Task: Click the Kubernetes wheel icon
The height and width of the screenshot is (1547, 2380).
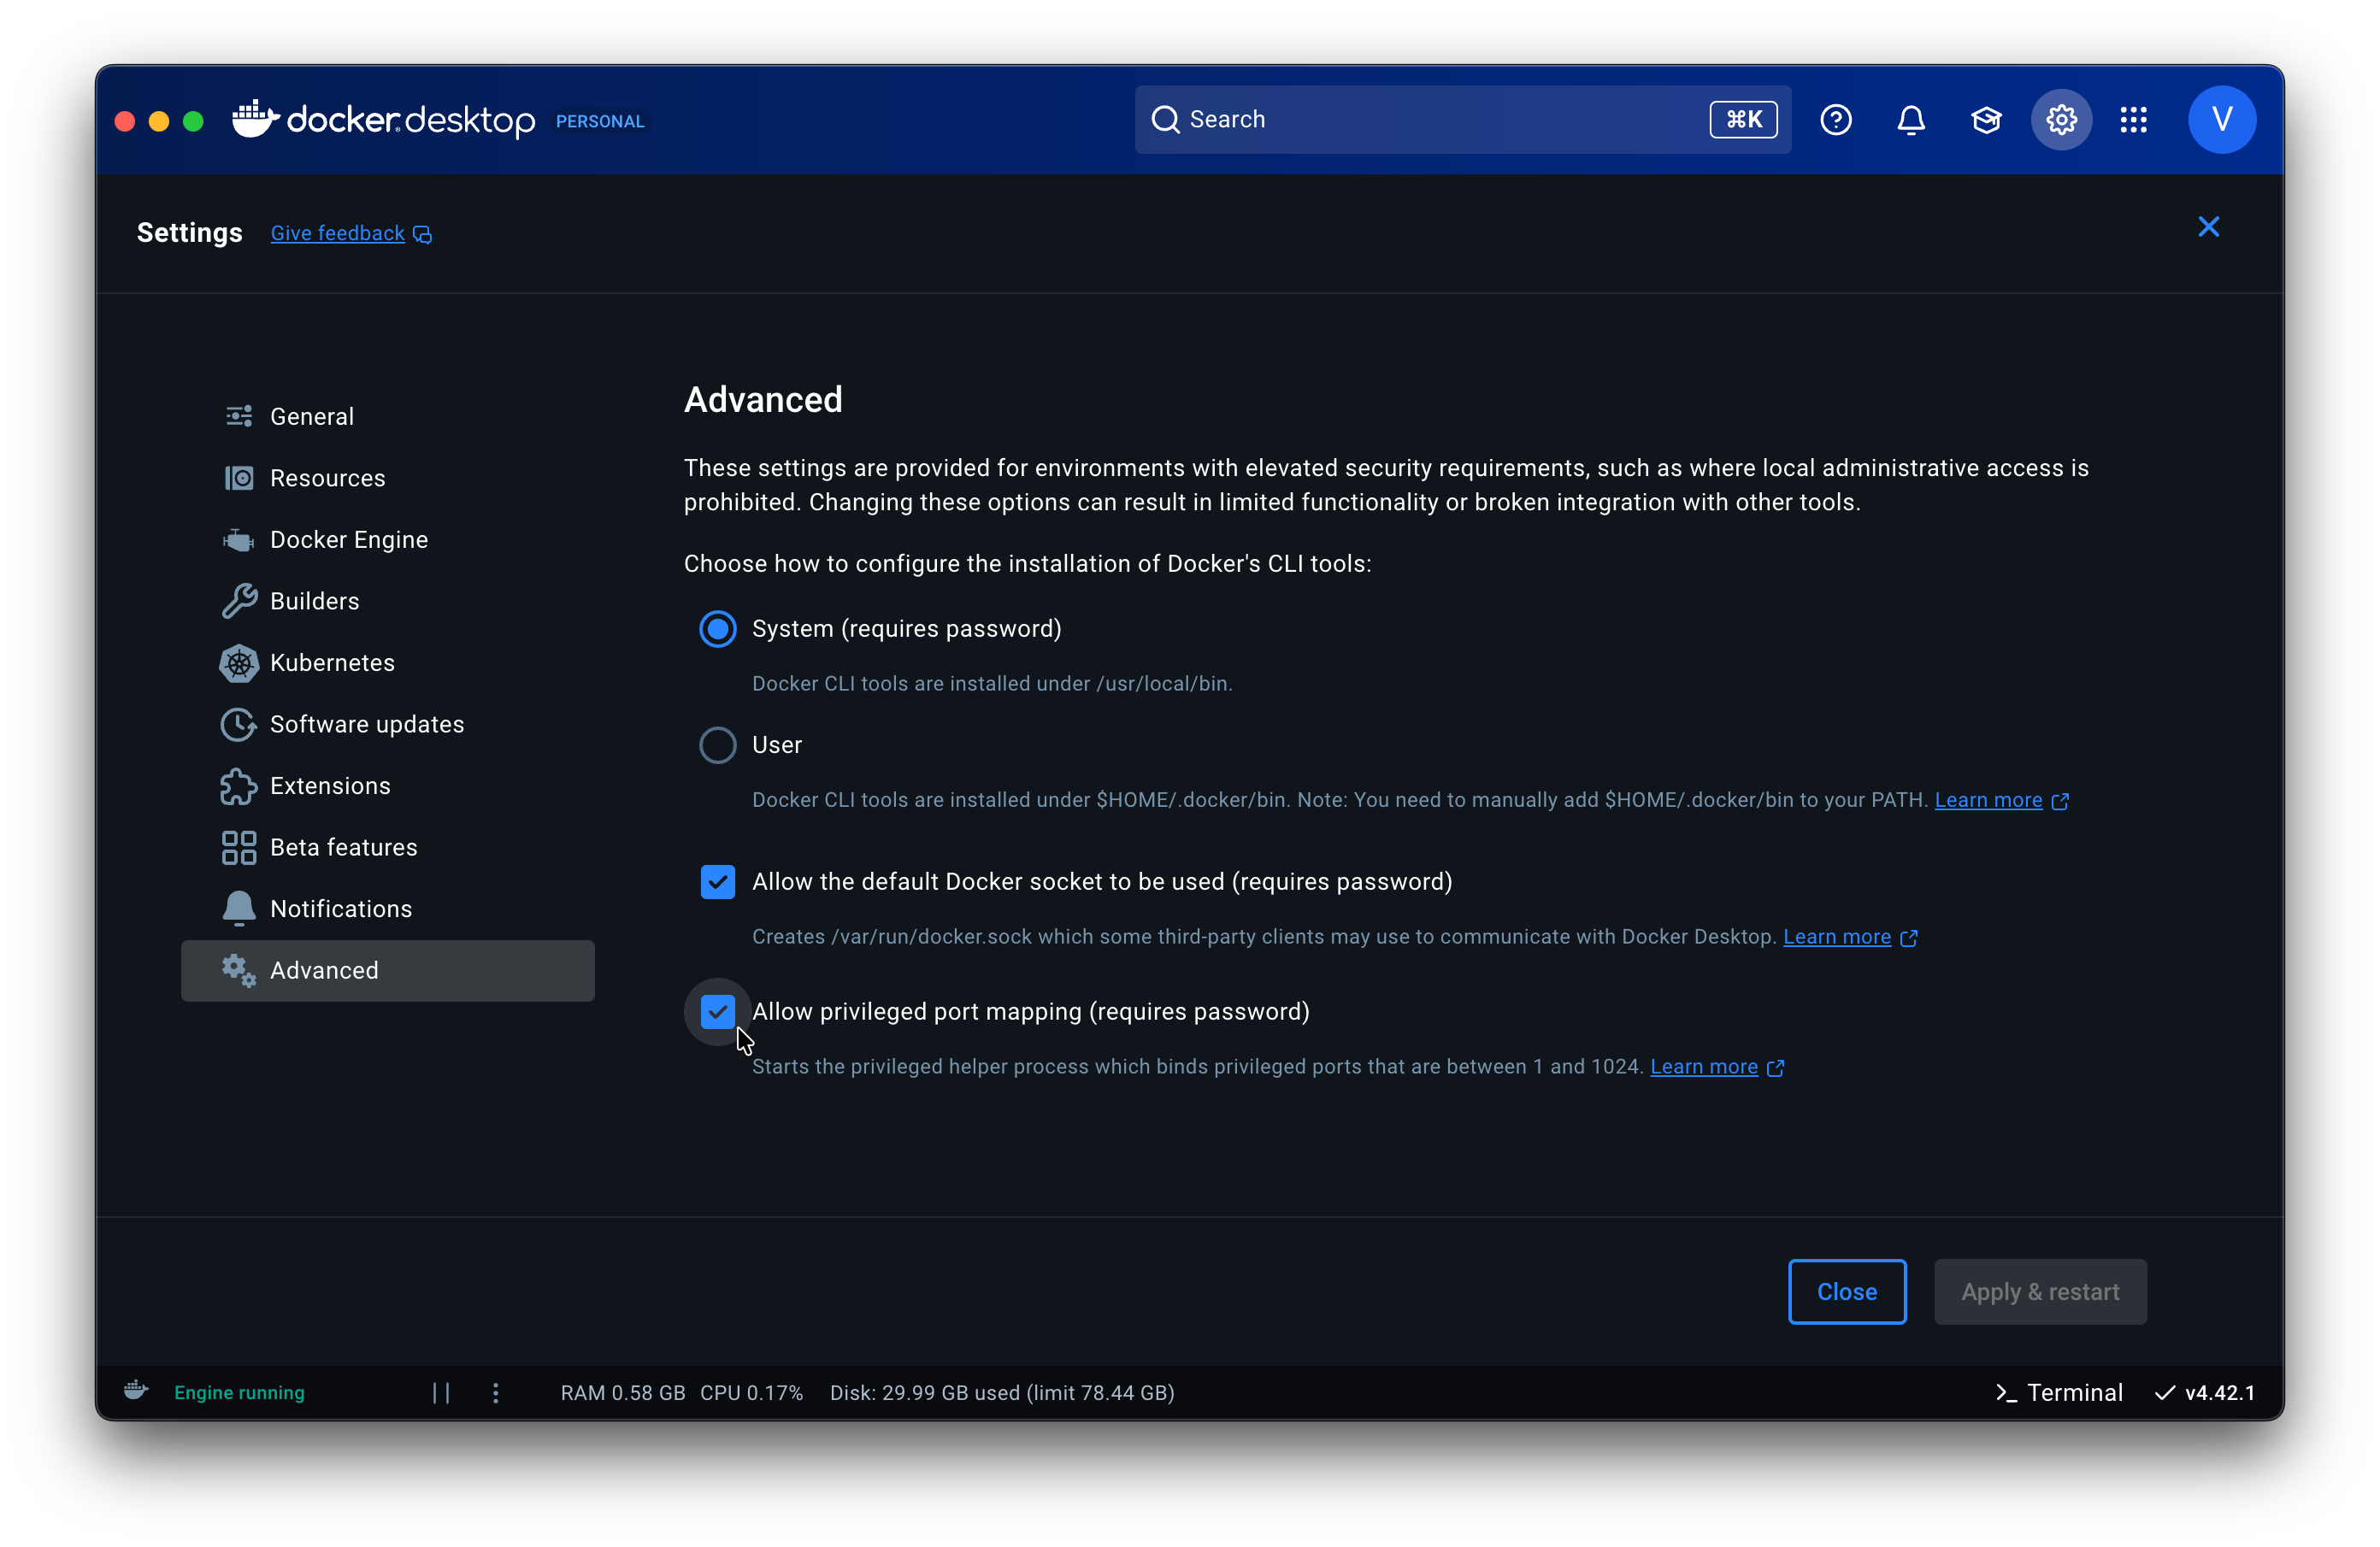Action: (x=239, y=663)
